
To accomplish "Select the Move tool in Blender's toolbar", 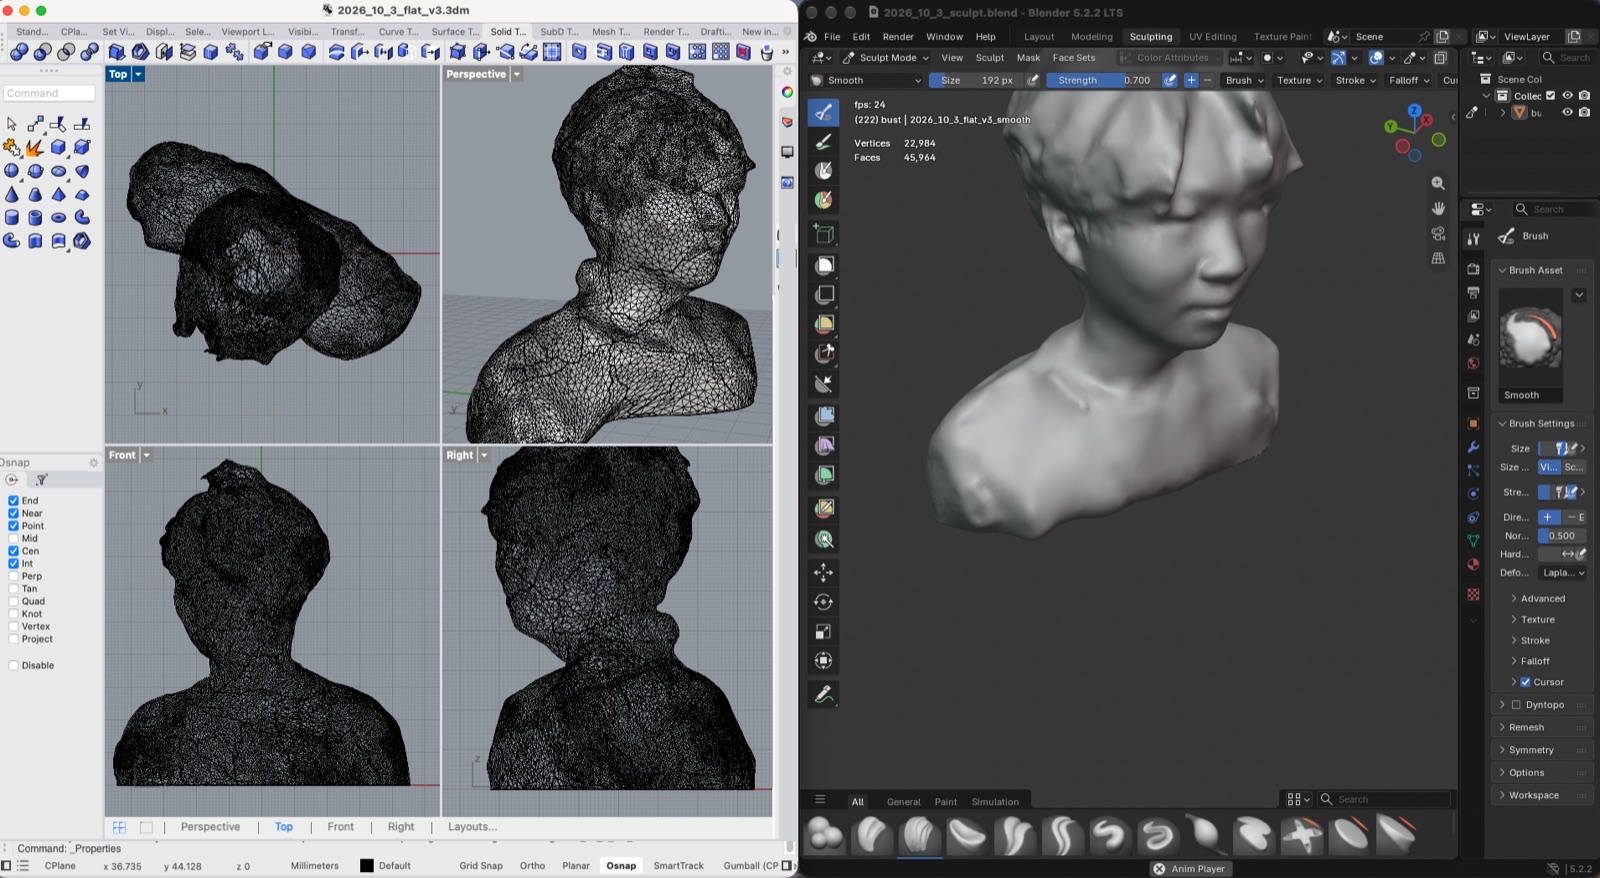I will [823, 572].
